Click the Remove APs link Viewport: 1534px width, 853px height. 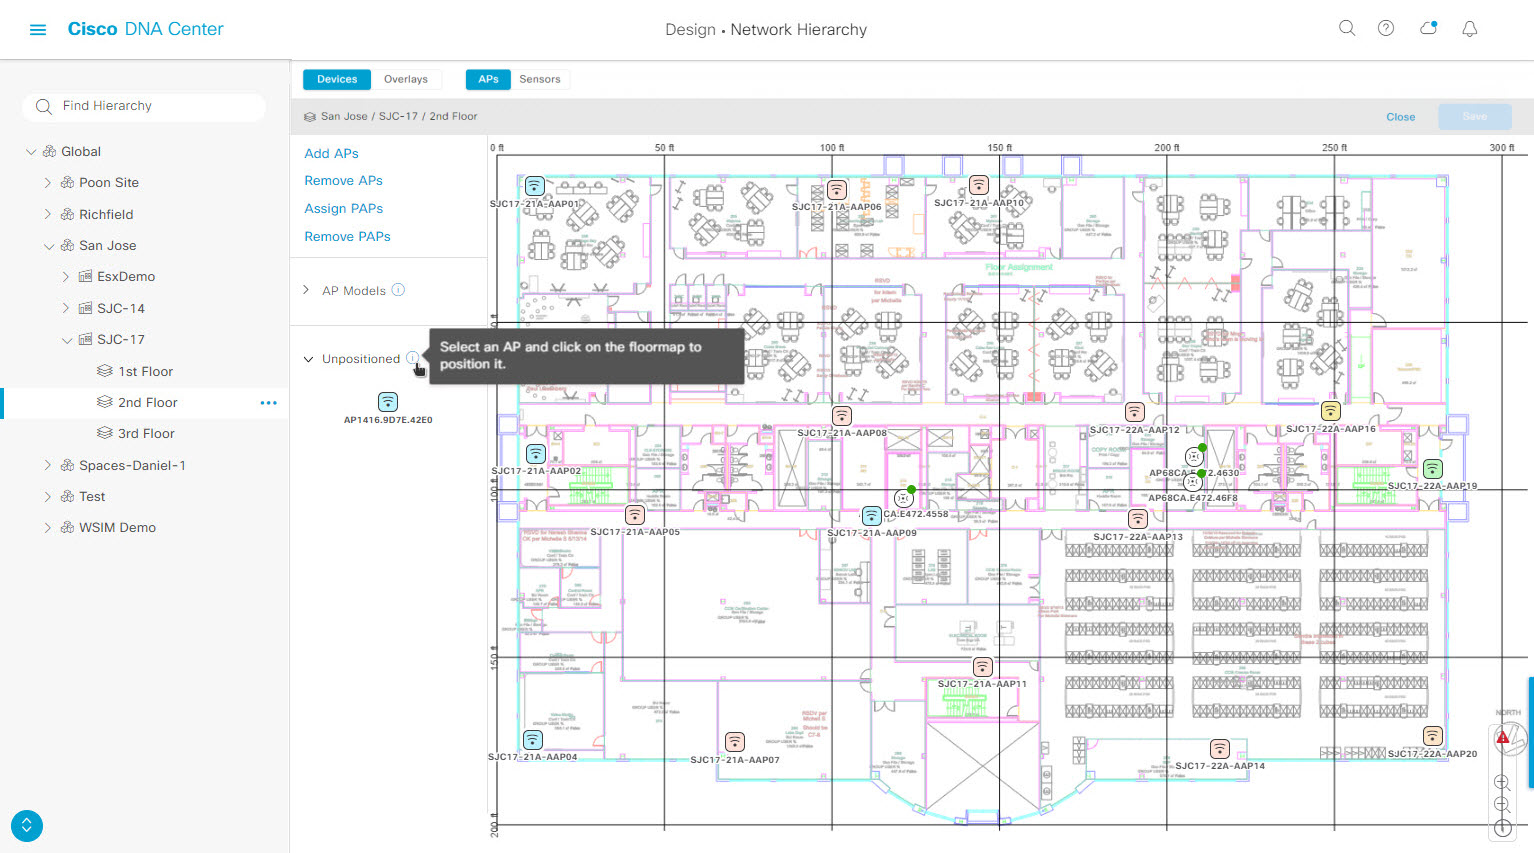pyautogui.click(x=343, y=181)
